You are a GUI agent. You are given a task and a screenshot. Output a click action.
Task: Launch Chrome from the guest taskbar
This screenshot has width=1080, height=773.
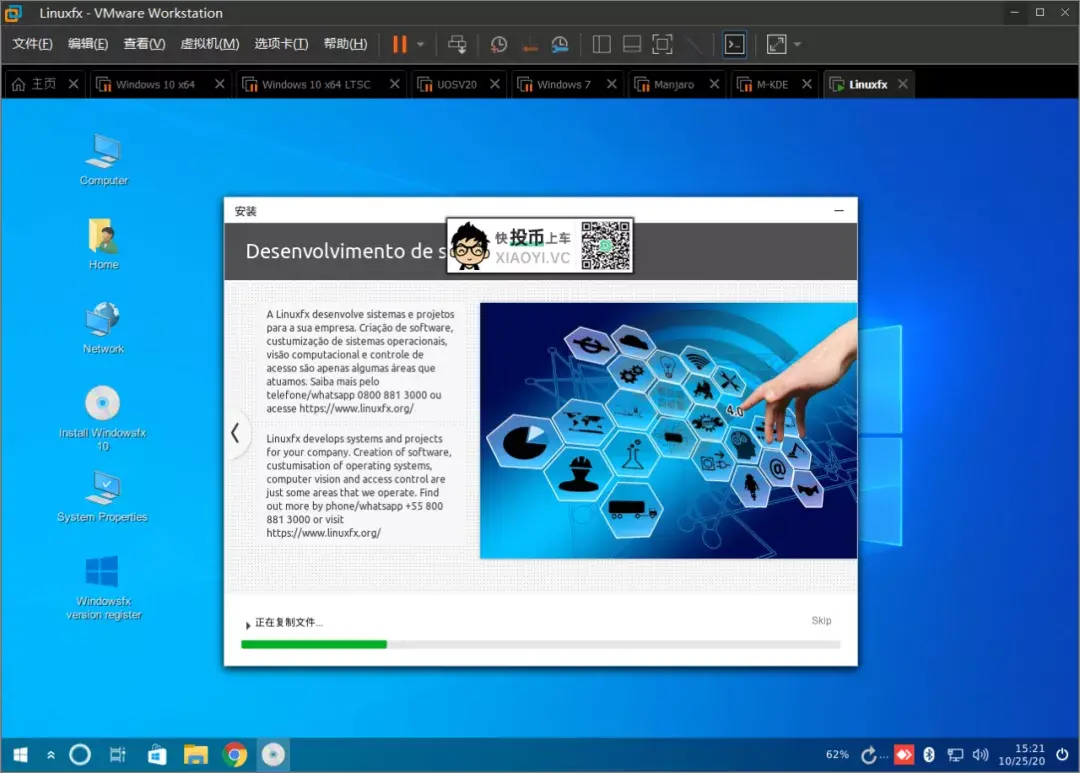tap(235, 755)
